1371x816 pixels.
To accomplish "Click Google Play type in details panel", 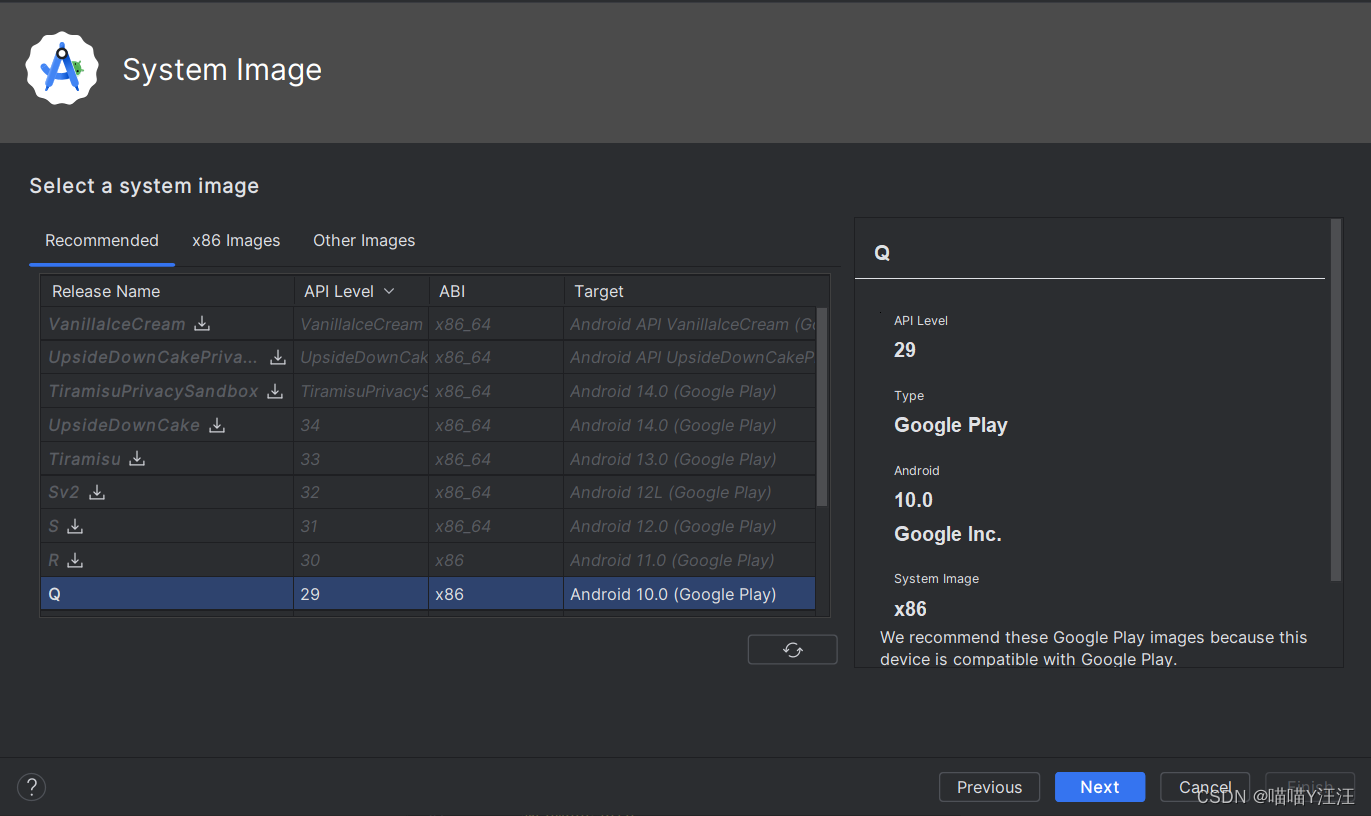I will point(950,425).
